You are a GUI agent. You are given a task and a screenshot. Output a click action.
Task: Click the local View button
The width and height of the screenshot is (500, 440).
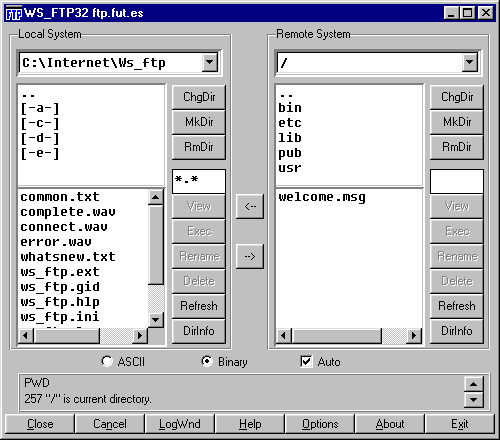199,206
